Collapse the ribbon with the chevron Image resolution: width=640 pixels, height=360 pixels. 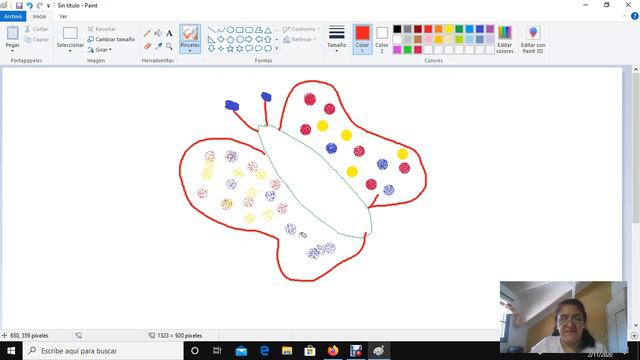coord(624,16)
